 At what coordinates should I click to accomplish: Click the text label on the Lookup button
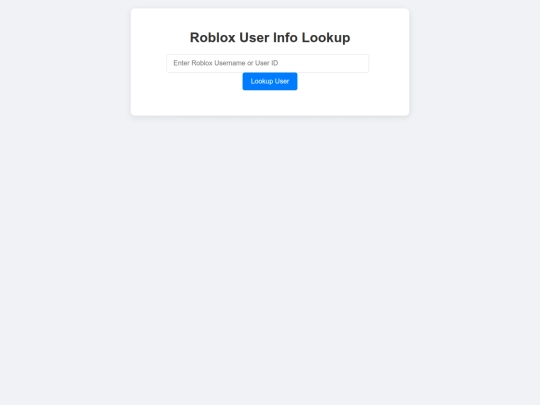pos(270,81)
